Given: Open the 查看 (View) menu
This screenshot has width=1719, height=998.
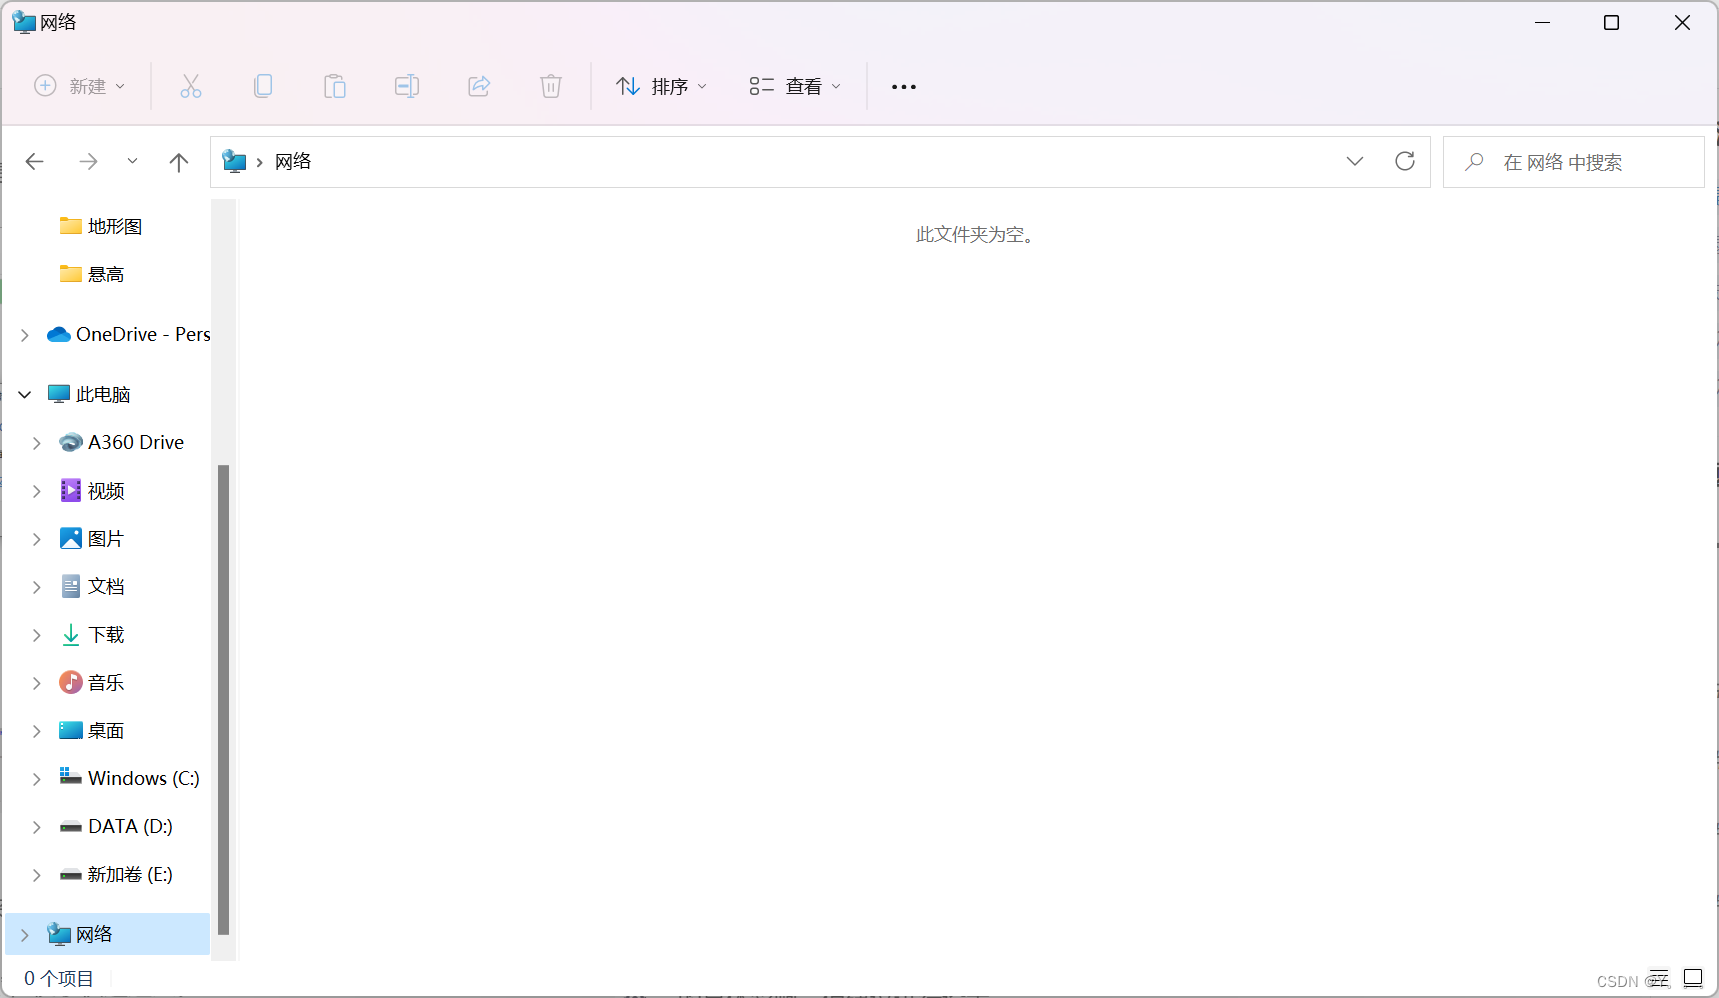Looking at the screenshot, I should point(795,86).
